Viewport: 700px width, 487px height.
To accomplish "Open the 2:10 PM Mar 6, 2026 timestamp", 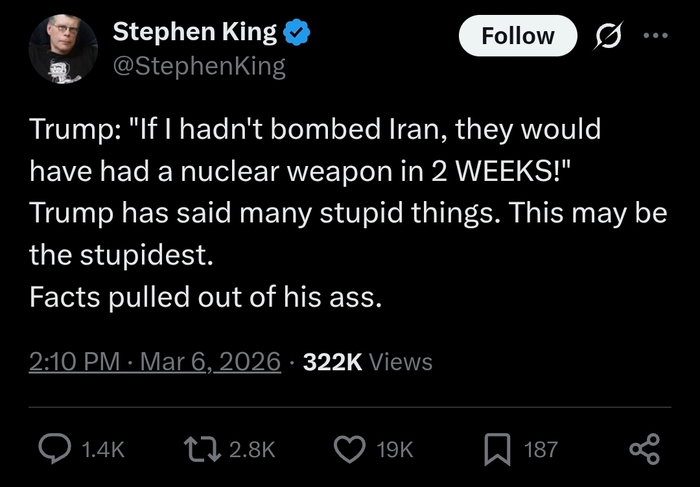I will point(154,361).
